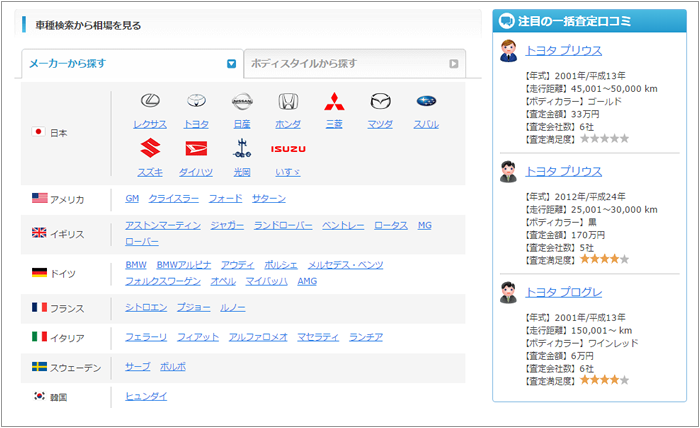Screen dimensions: 700x428
Task: Click the ヒュンダイ link under 韓国
Action: [146, 396]
